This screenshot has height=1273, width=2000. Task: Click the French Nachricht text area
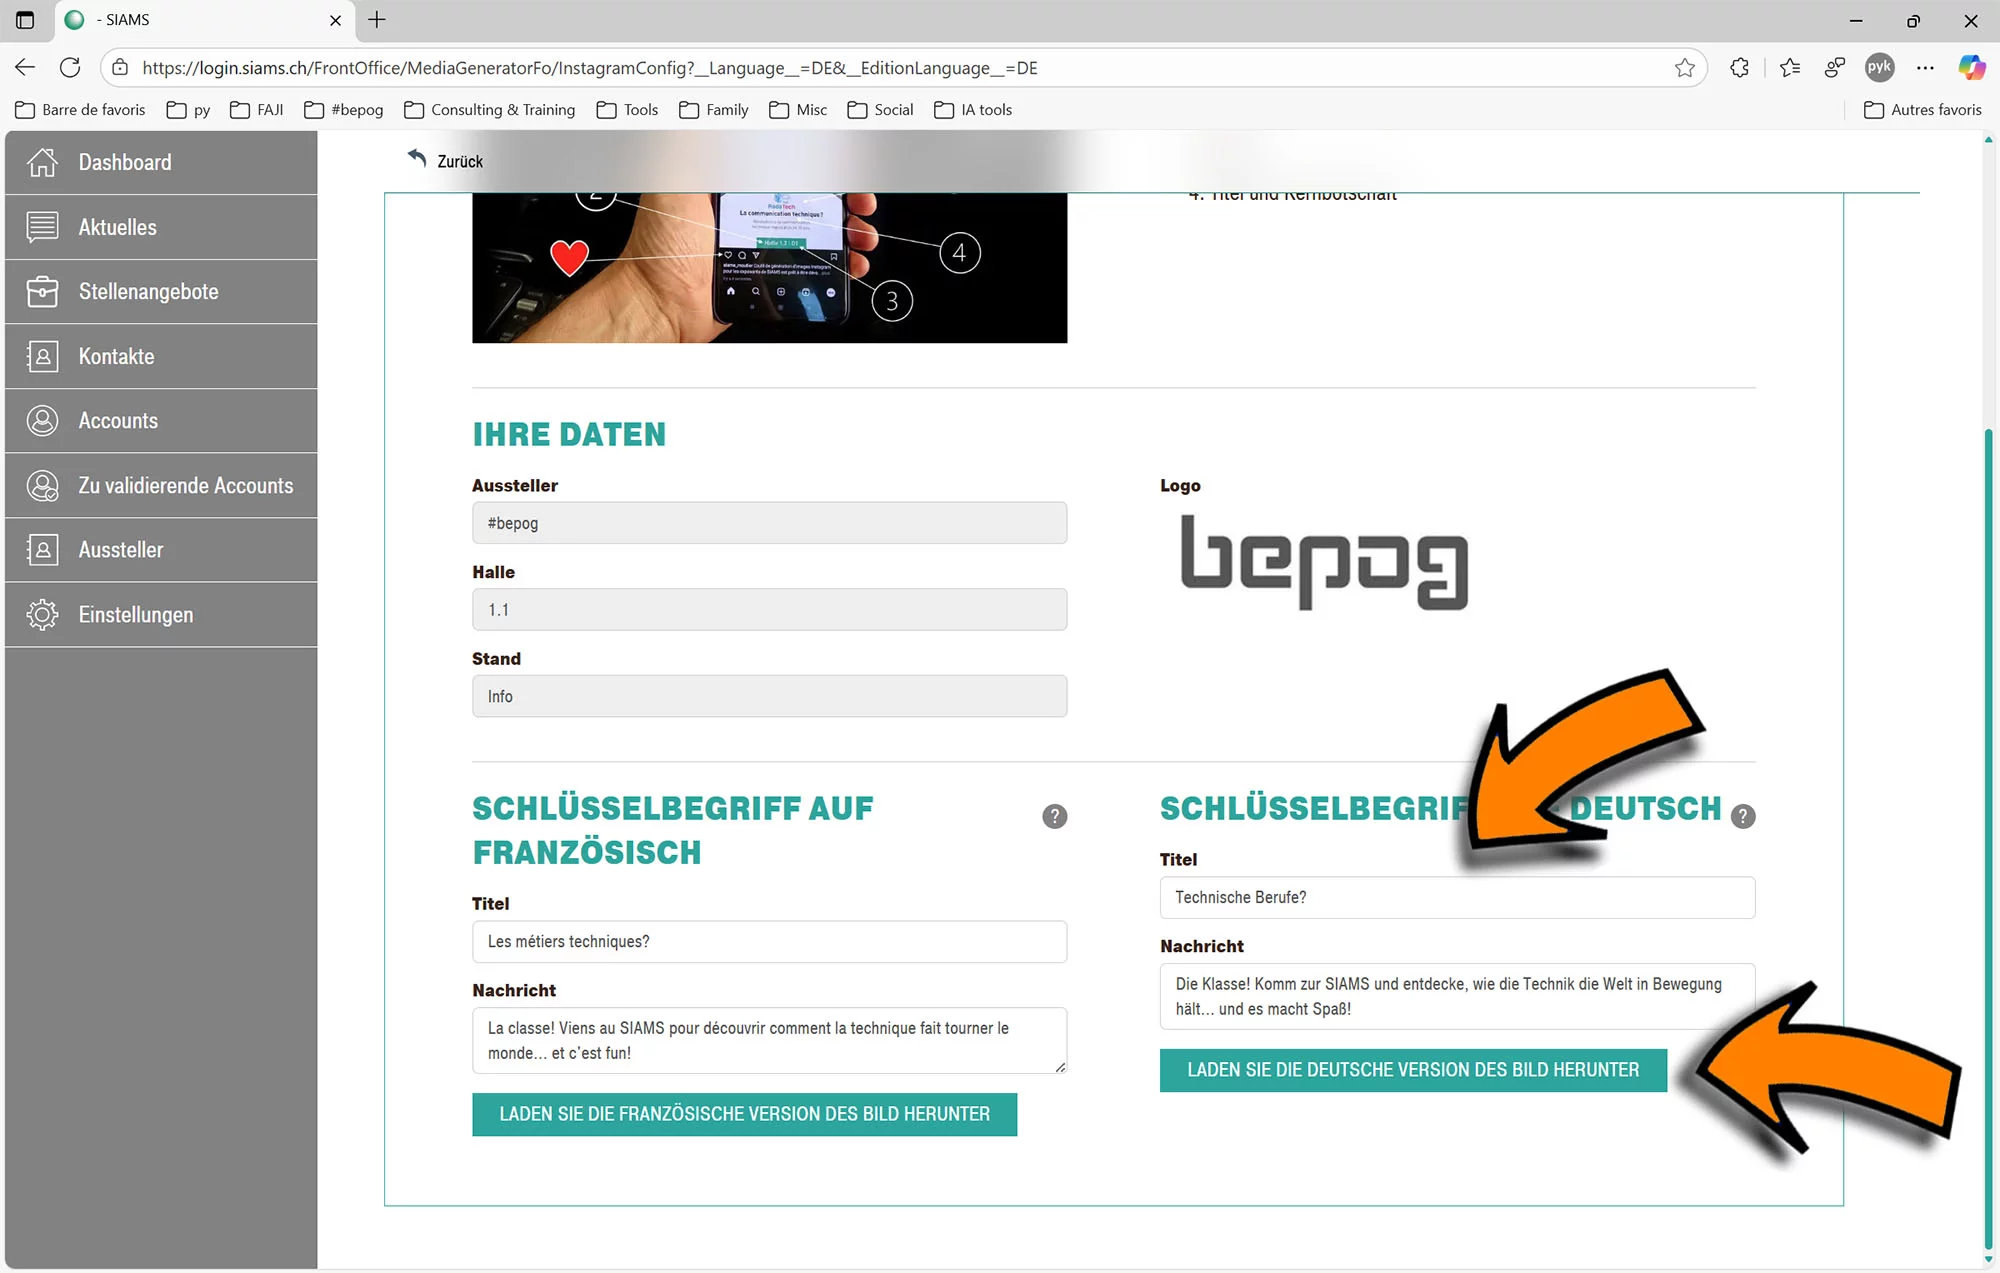pyautogui.click(x=768, y=1040)
